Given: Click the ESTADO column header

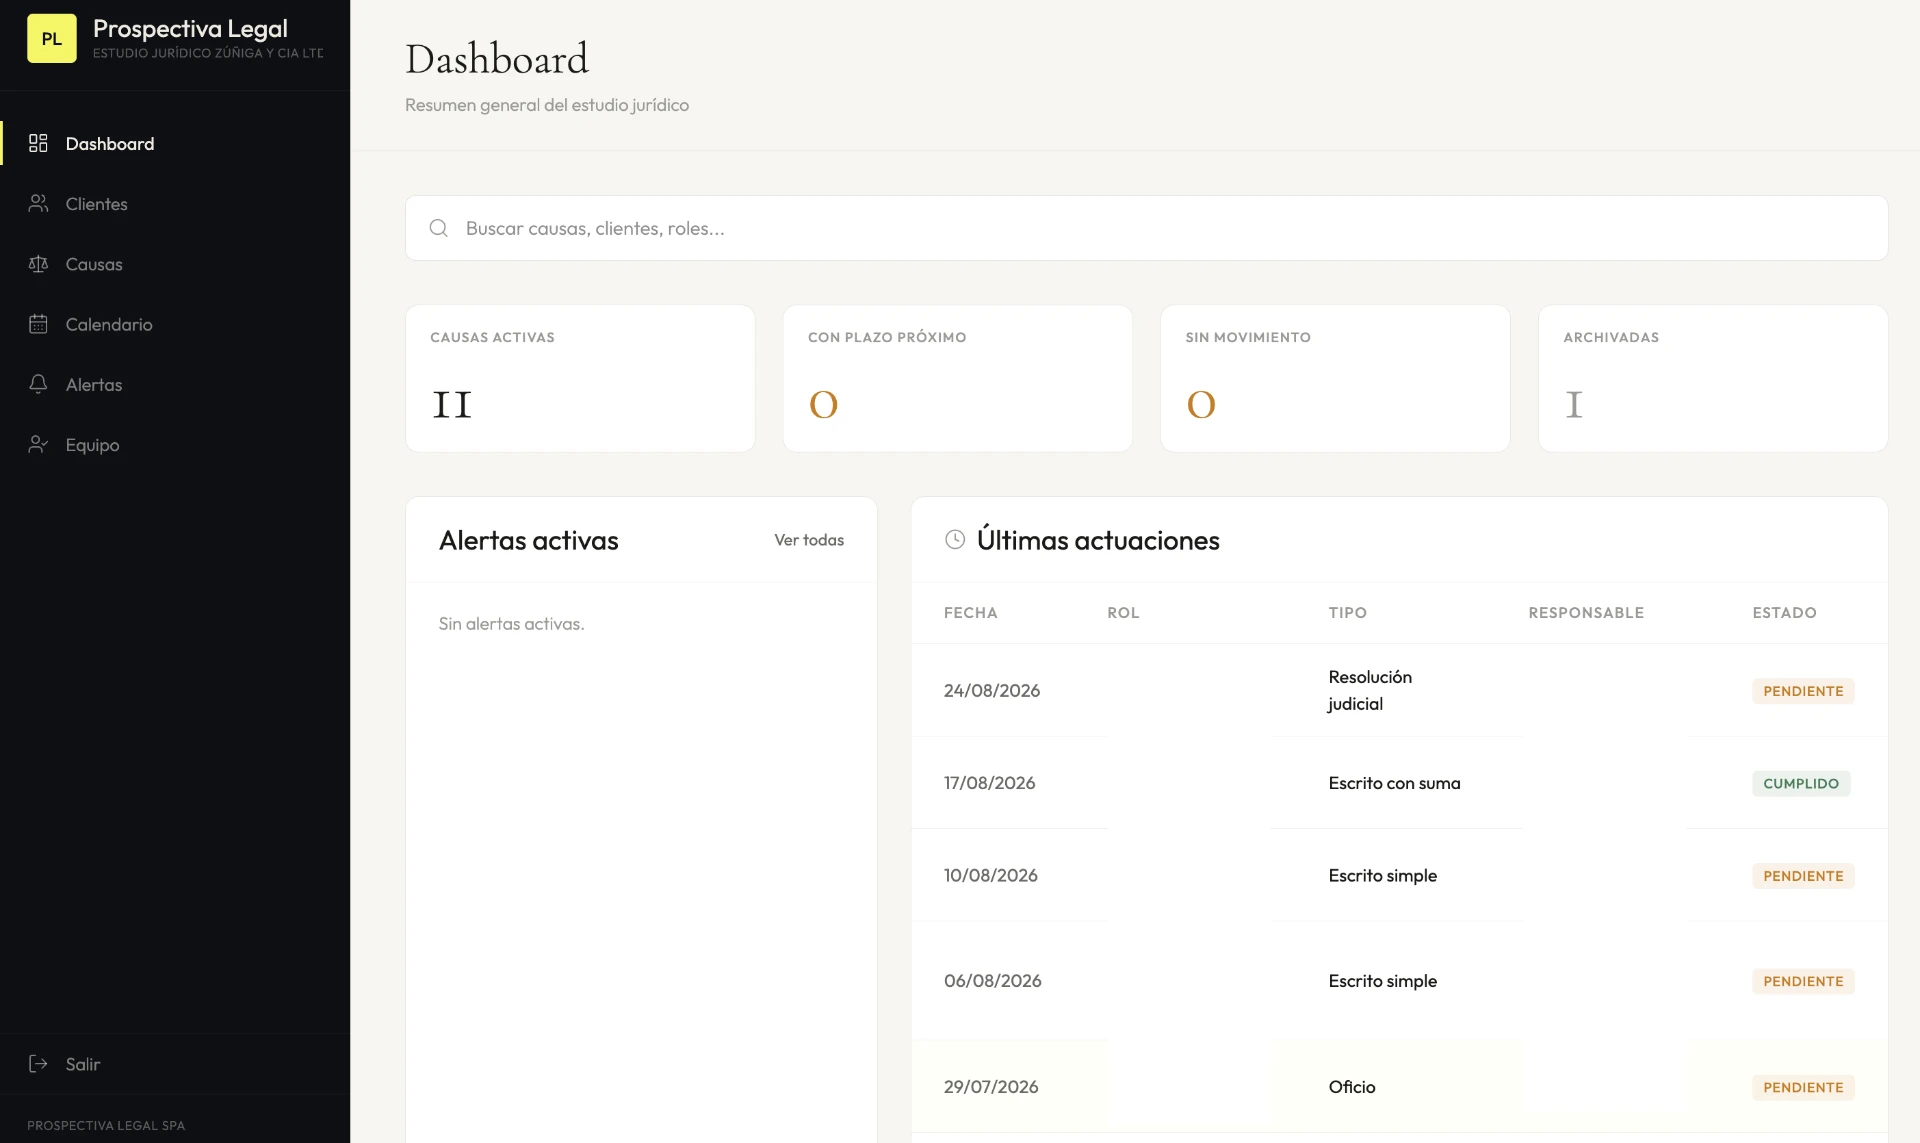Looking at the screenshot, I should point(1784,613).
